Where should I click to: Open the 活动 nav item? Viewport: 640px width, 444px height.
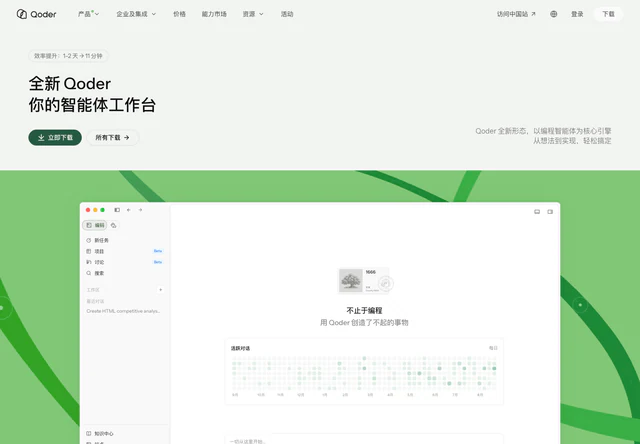287,14
